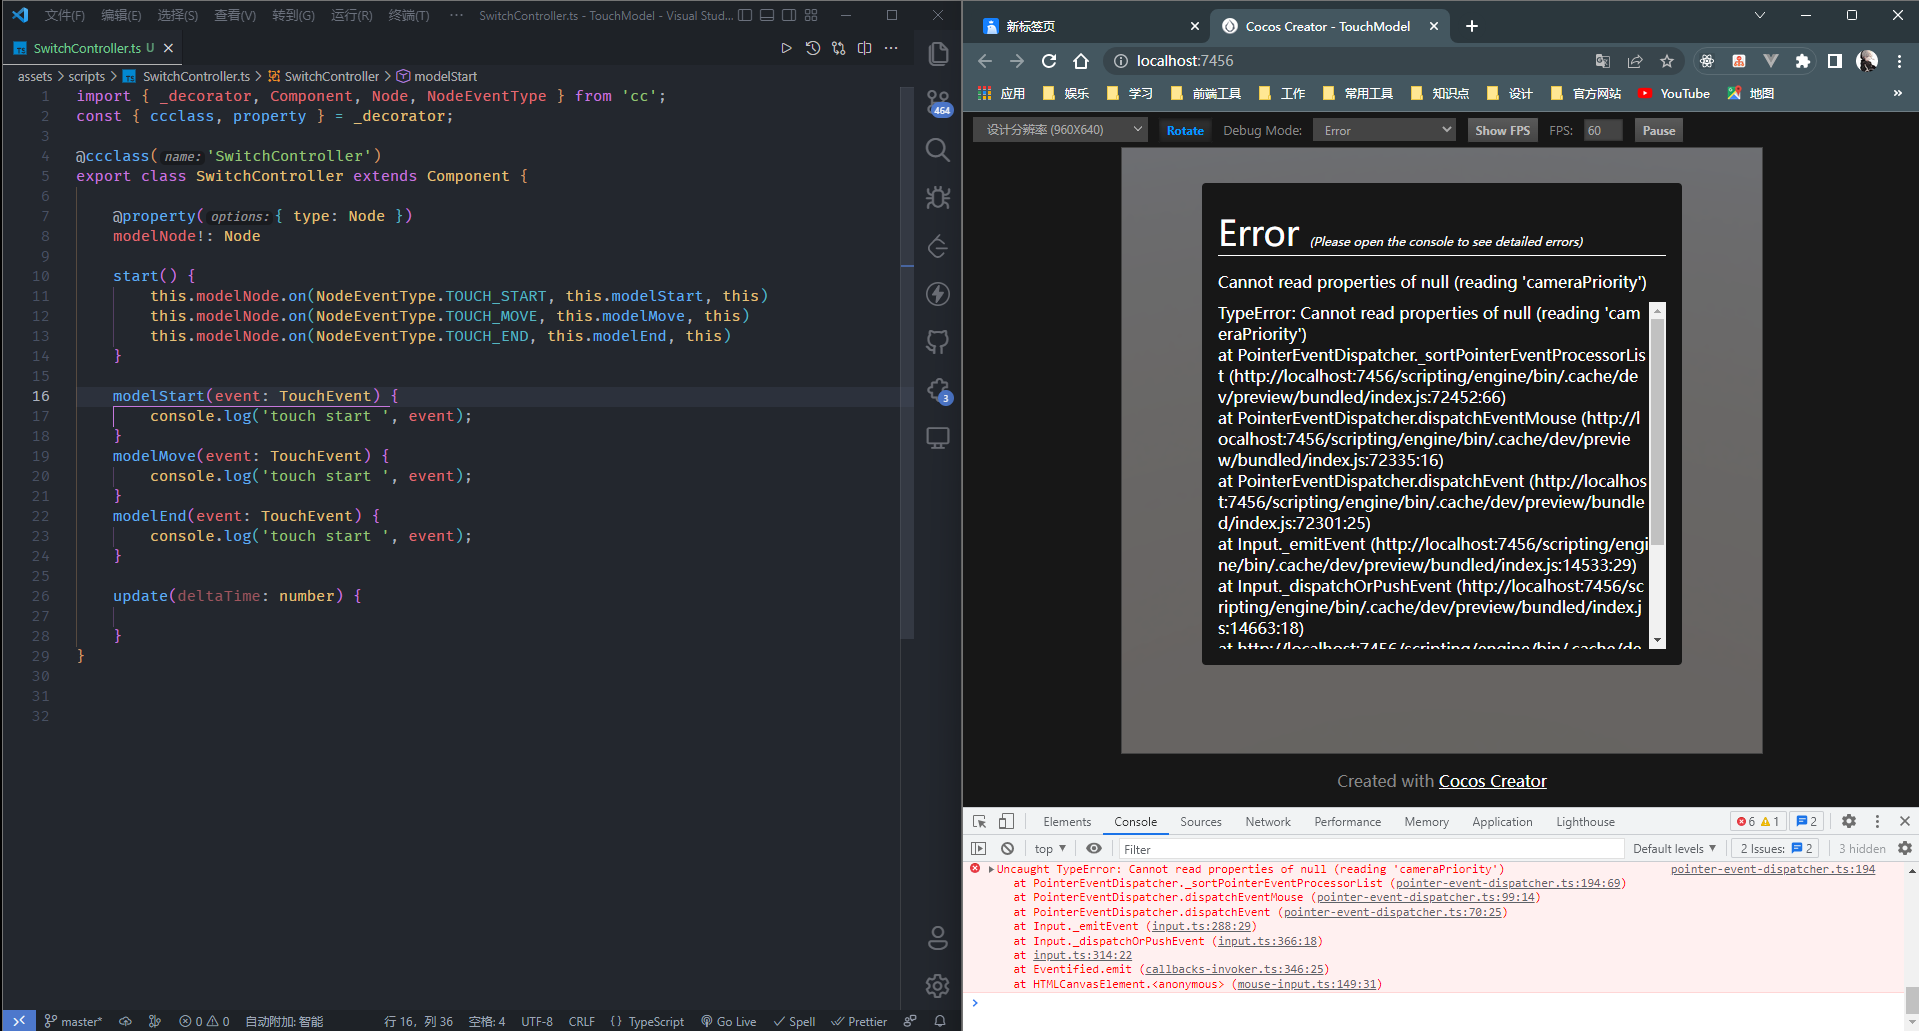1919x1031 pixels.
Task: Toggle live expression eye icon
Action: 1094,848
